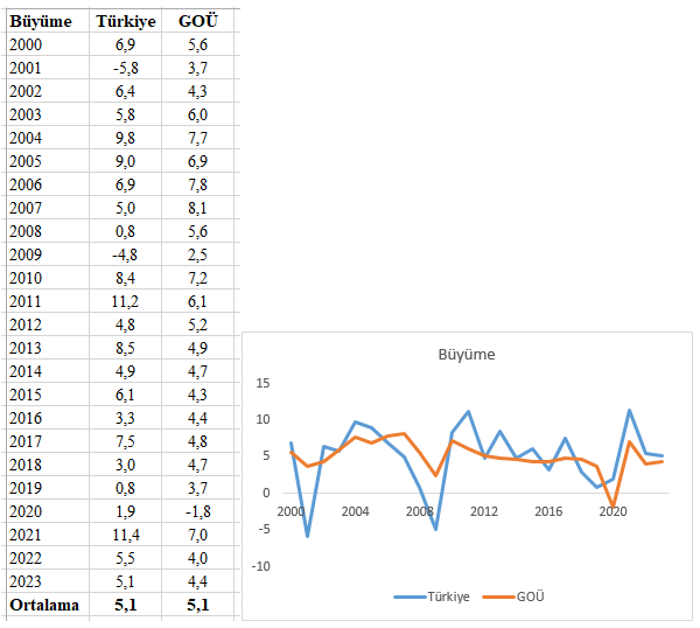The height and width of the screenshot is (628, 700).
Task: Click the "Ortalama" row label cell
Action: (43, 605)
